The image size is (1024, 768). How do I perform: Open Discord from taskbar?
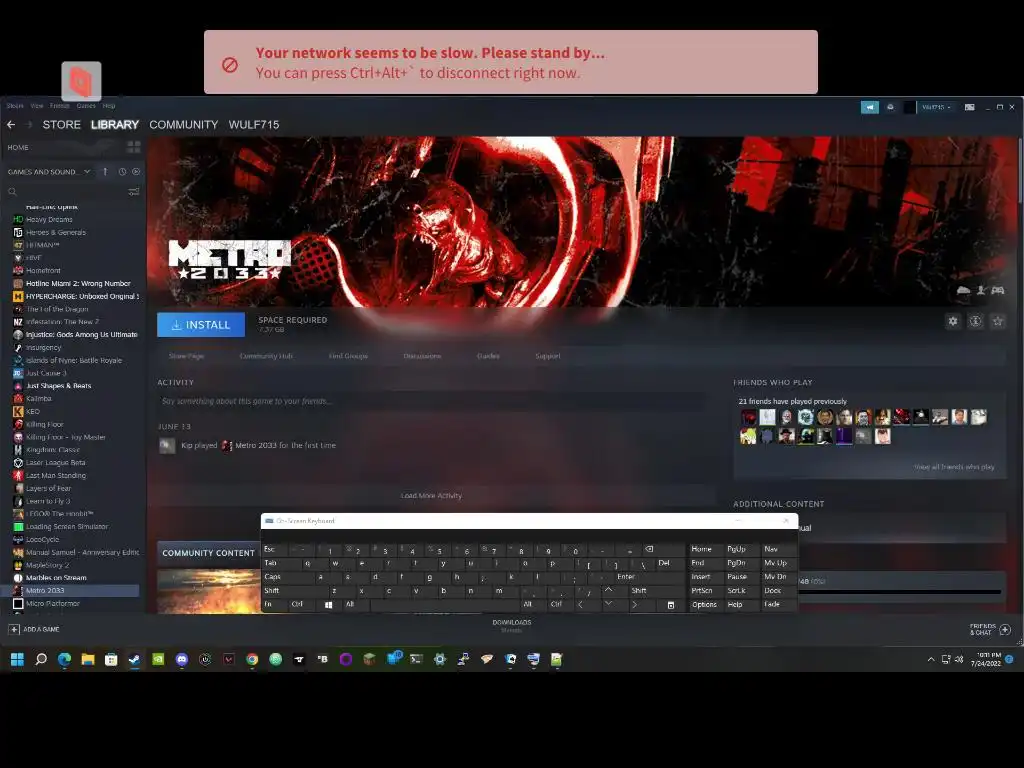pyautogui.click(x=182, y=660)
